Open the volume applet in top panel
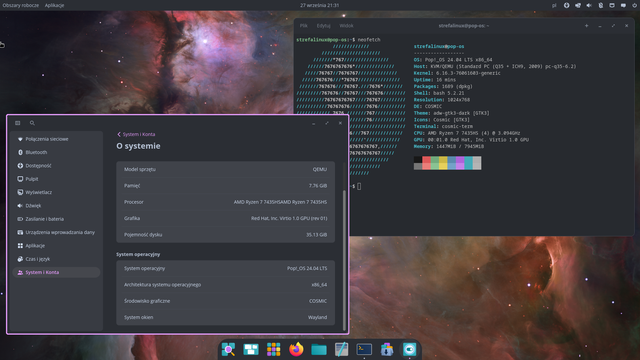This screenshot has height=360, width=640. [x=589, y=5]
